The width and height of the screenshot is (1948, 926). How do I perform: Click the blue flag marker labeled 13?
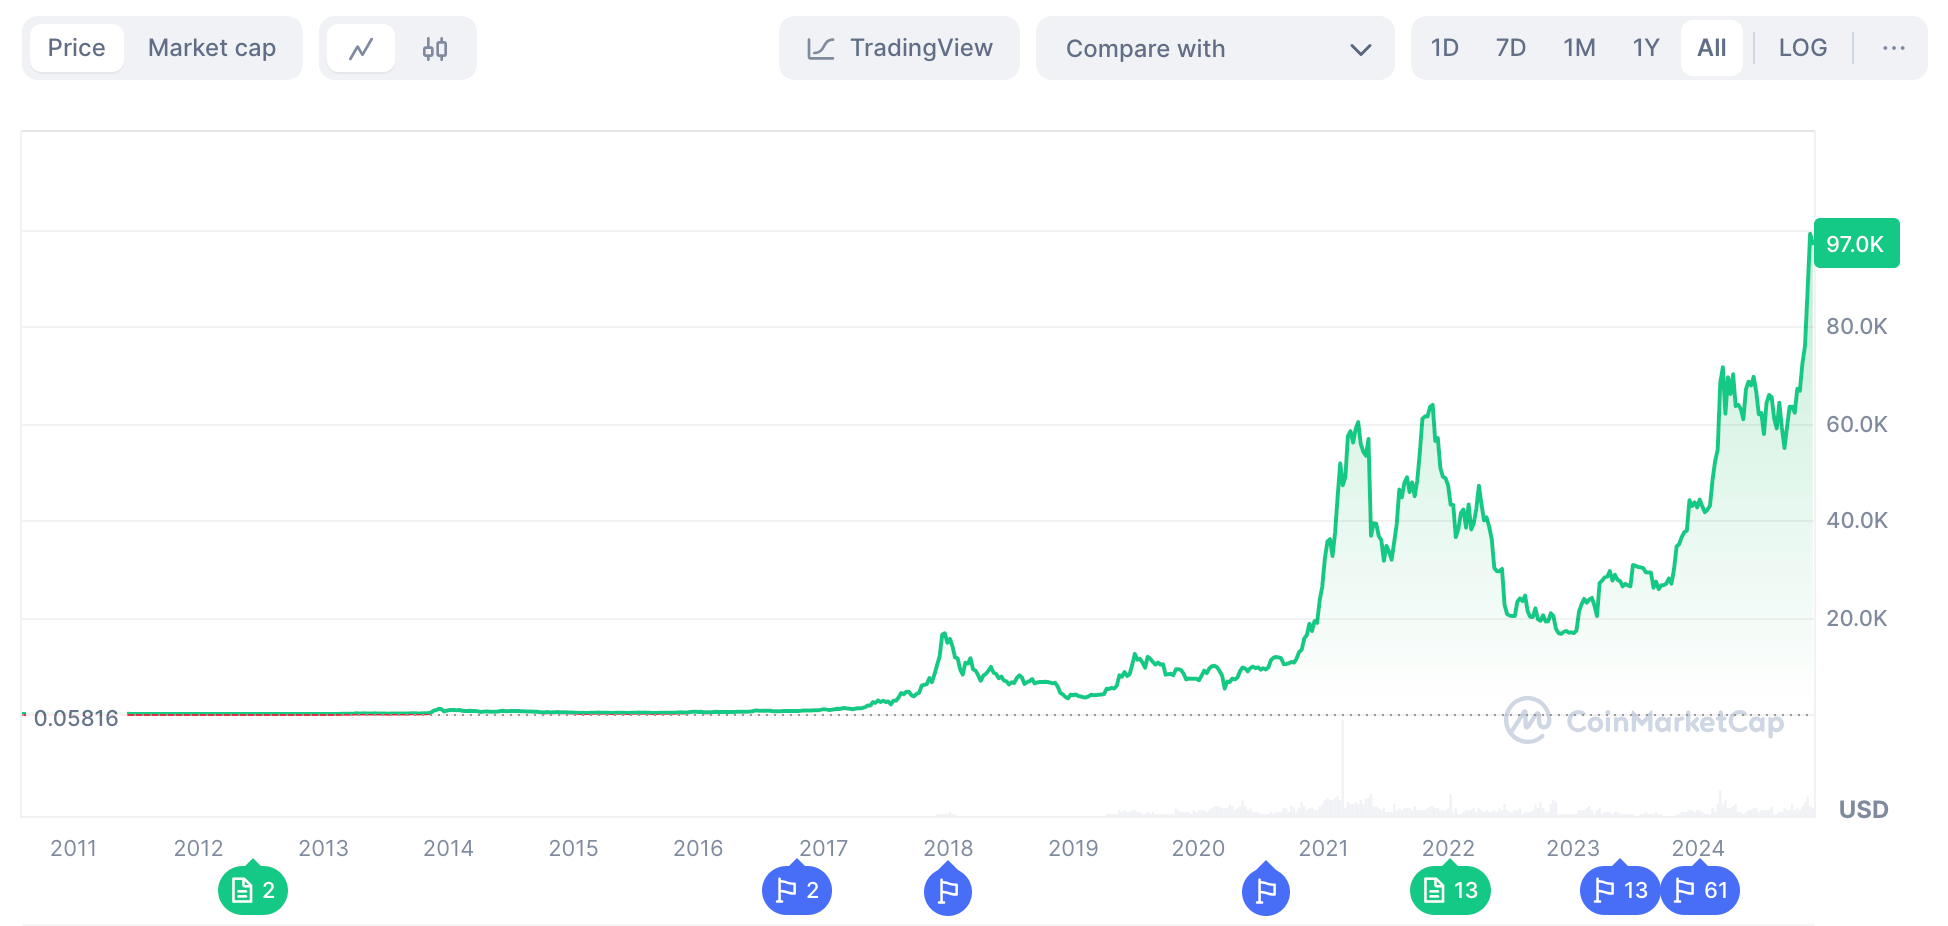[1620, 890]
